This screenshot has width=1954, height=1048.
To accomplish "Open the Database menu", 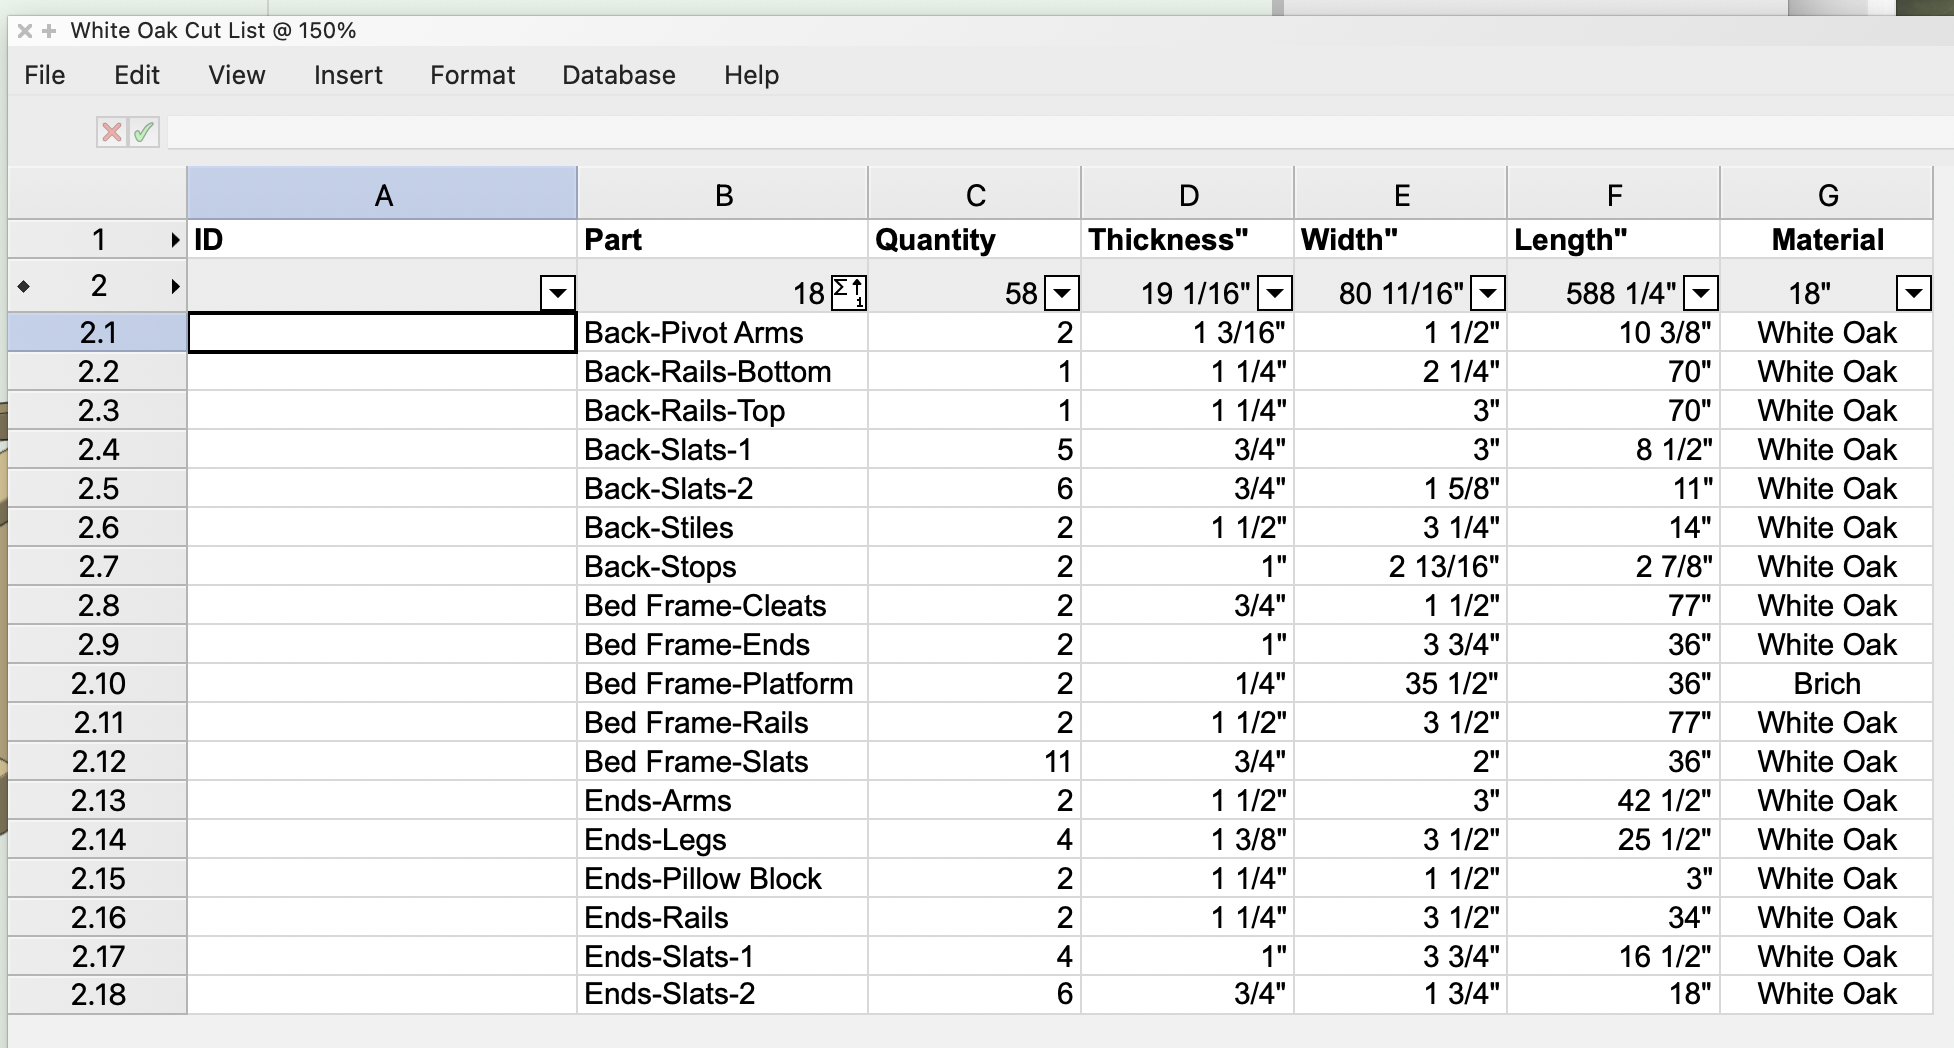I will coord(618,75).
